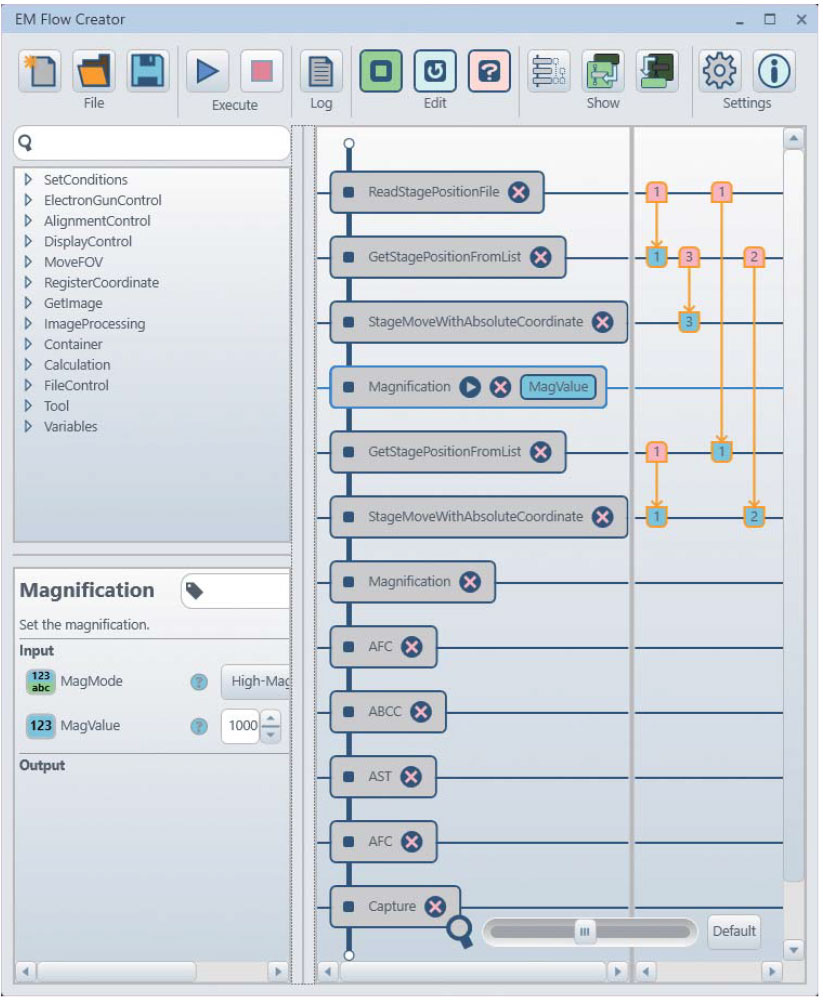
Task: Delete the Capture step from flow
Action: click(435, 907)
